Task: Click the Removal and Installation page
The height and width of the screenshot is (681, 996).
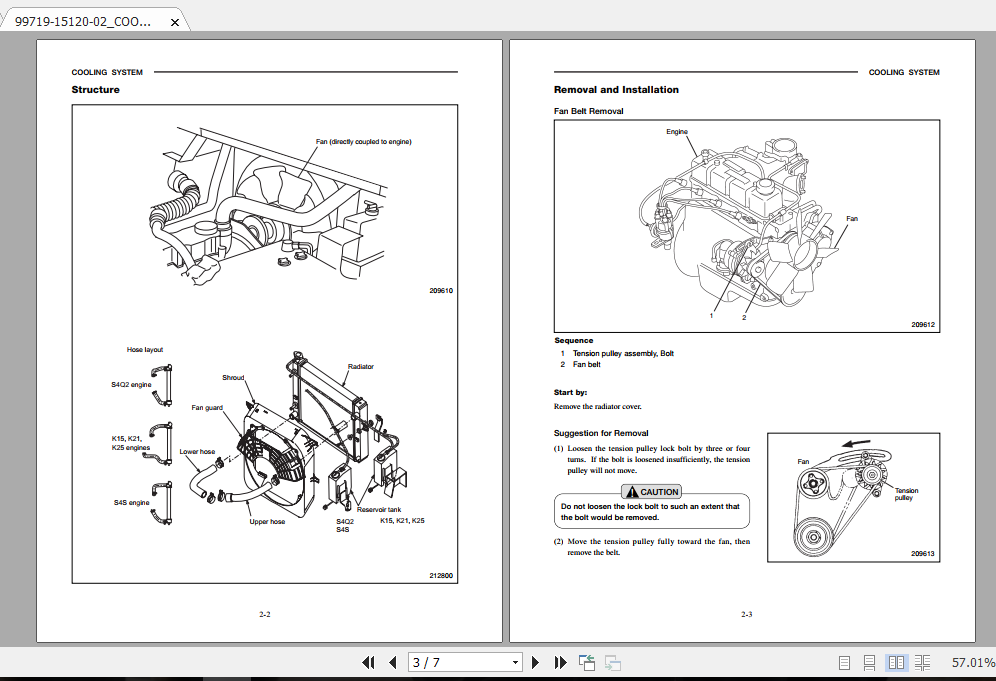Action: point(747,340)
